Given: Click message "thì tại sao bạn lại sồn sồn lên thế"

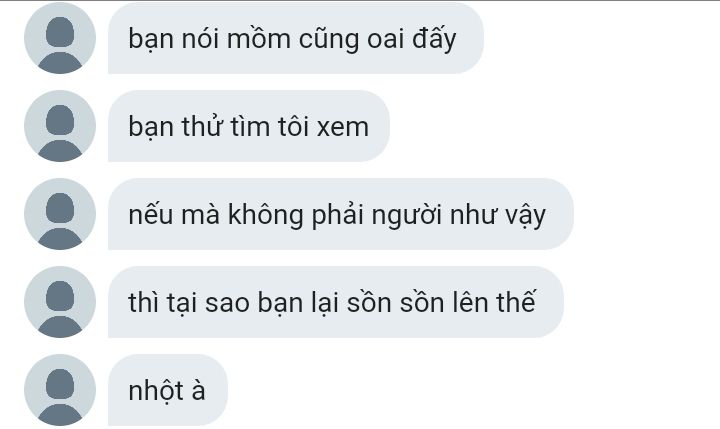Looking at the screenshot, I should [x=336, y=302].
